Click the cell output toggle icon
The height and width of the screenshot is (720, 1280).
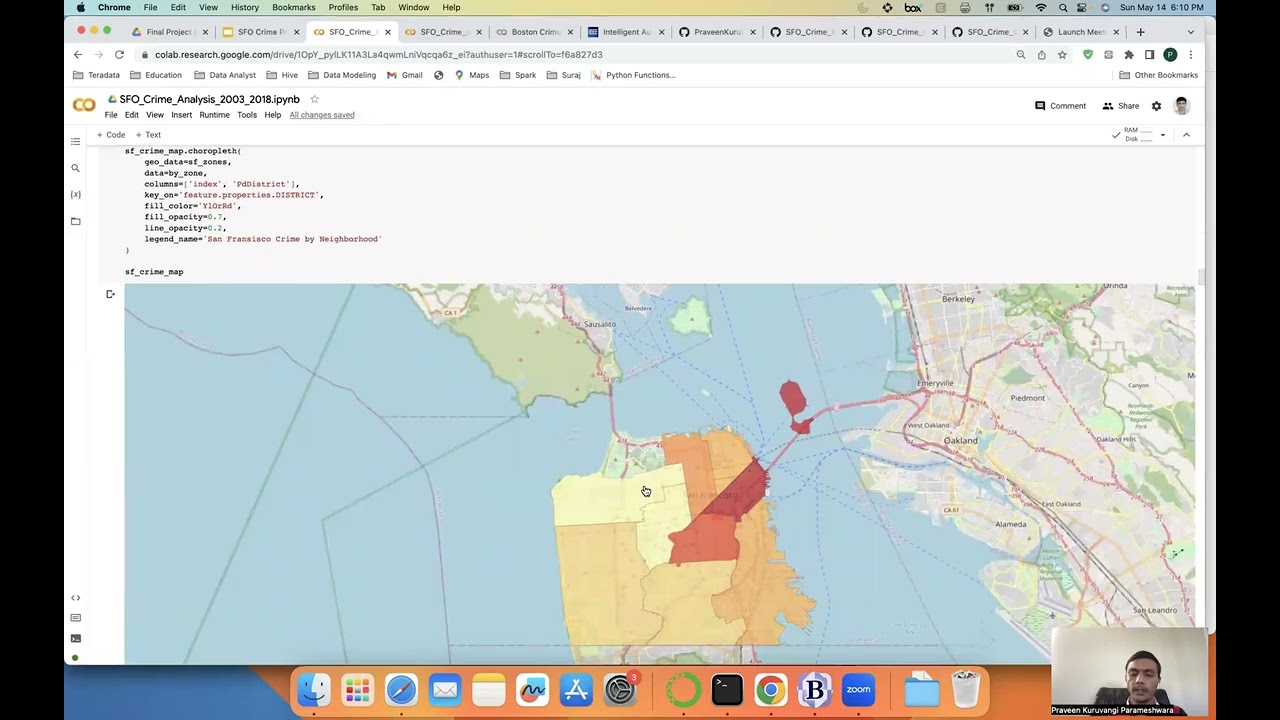[x=110, y=294]
